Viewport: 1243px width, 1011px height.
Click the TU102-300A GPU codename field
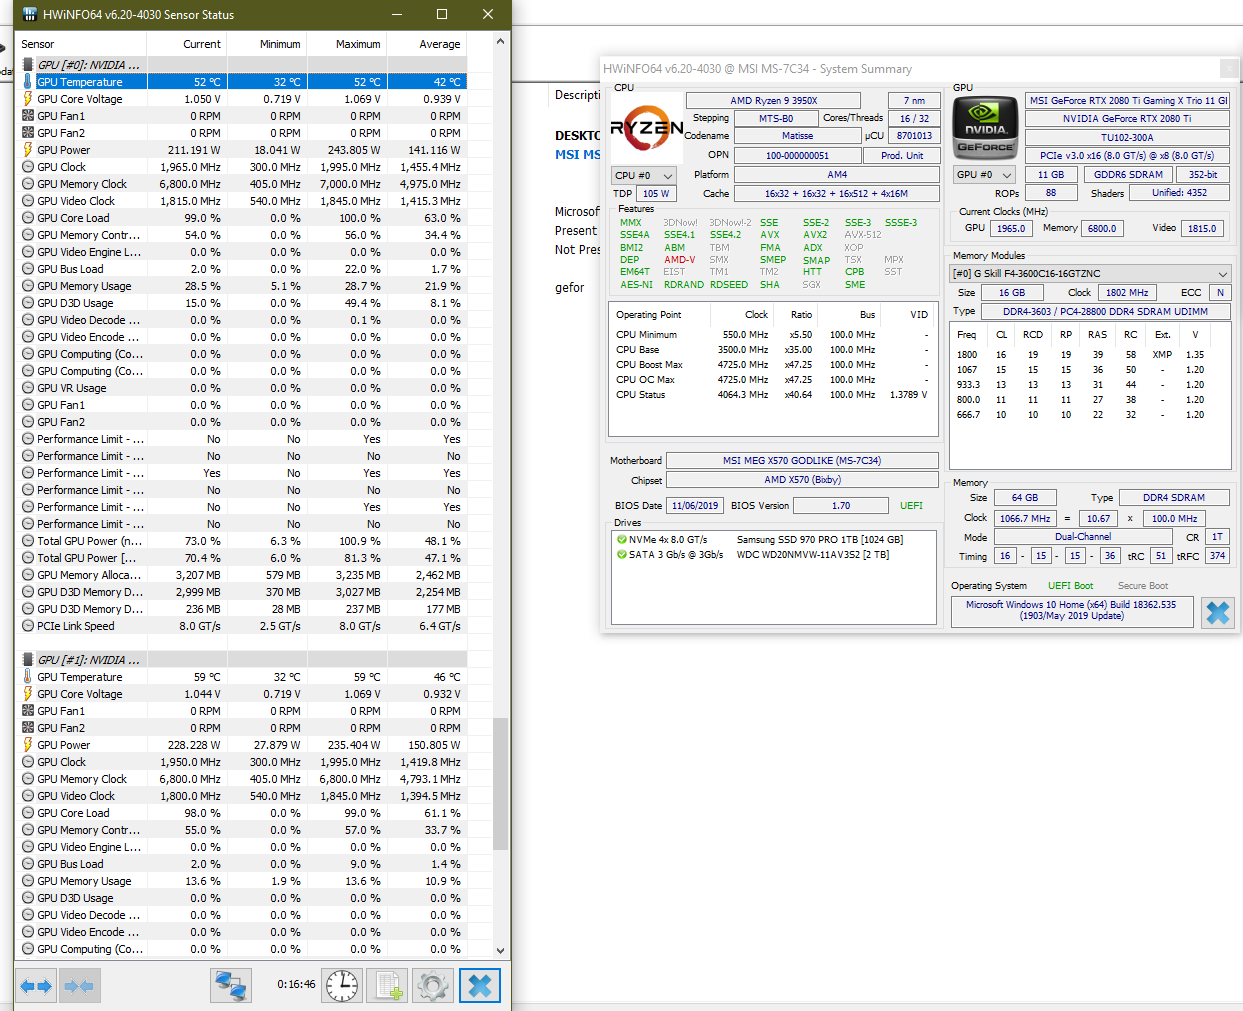[1127, 138]
